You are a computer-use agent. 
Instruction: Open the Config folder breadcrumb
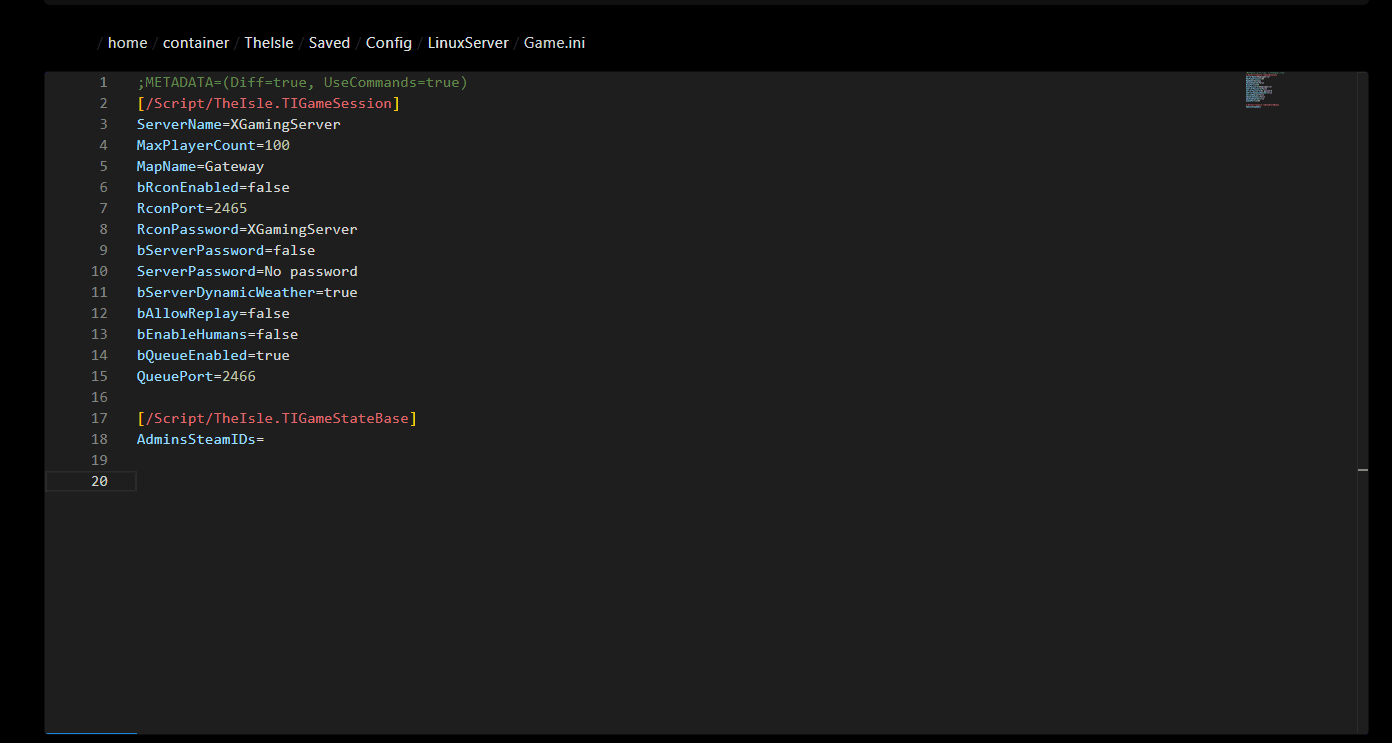tap(389, 42)
